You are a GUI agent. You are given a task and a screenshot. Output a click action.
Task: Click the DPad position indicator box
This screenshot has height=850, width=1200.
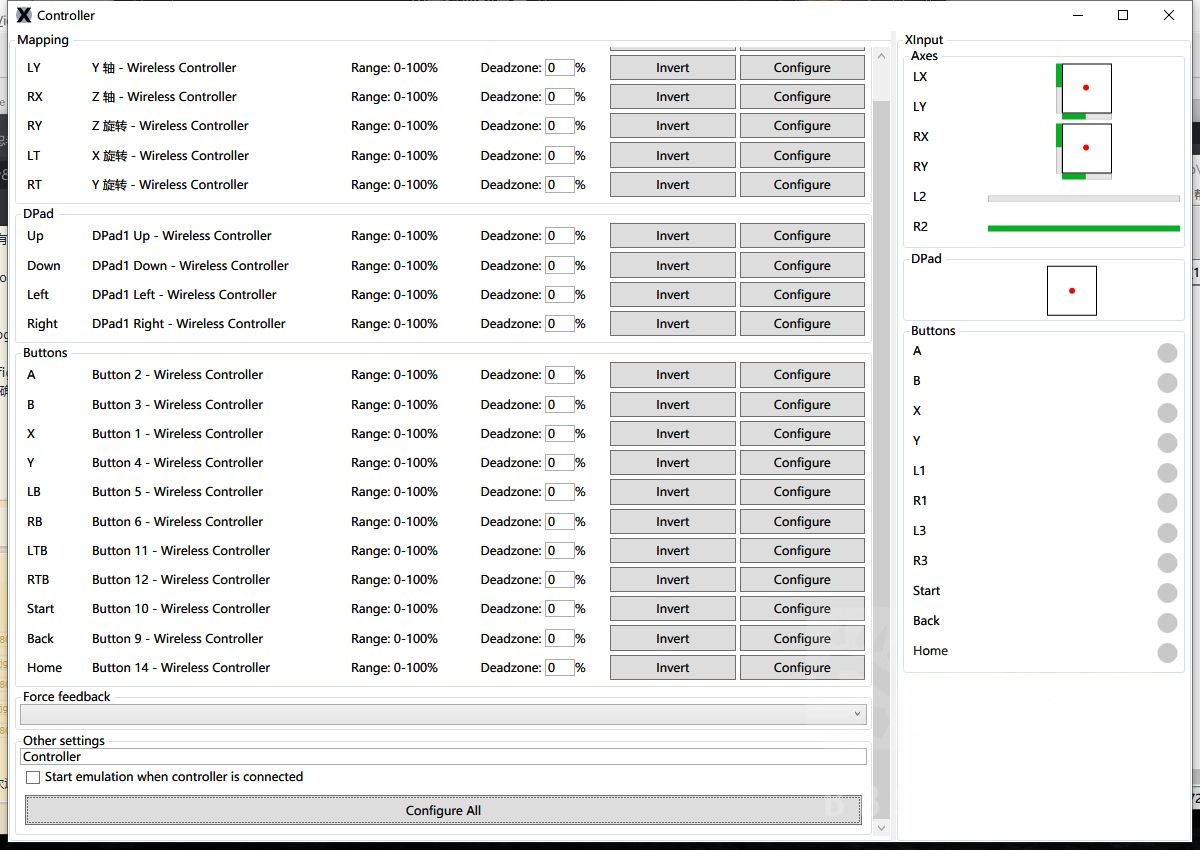tap(1072, 291)
